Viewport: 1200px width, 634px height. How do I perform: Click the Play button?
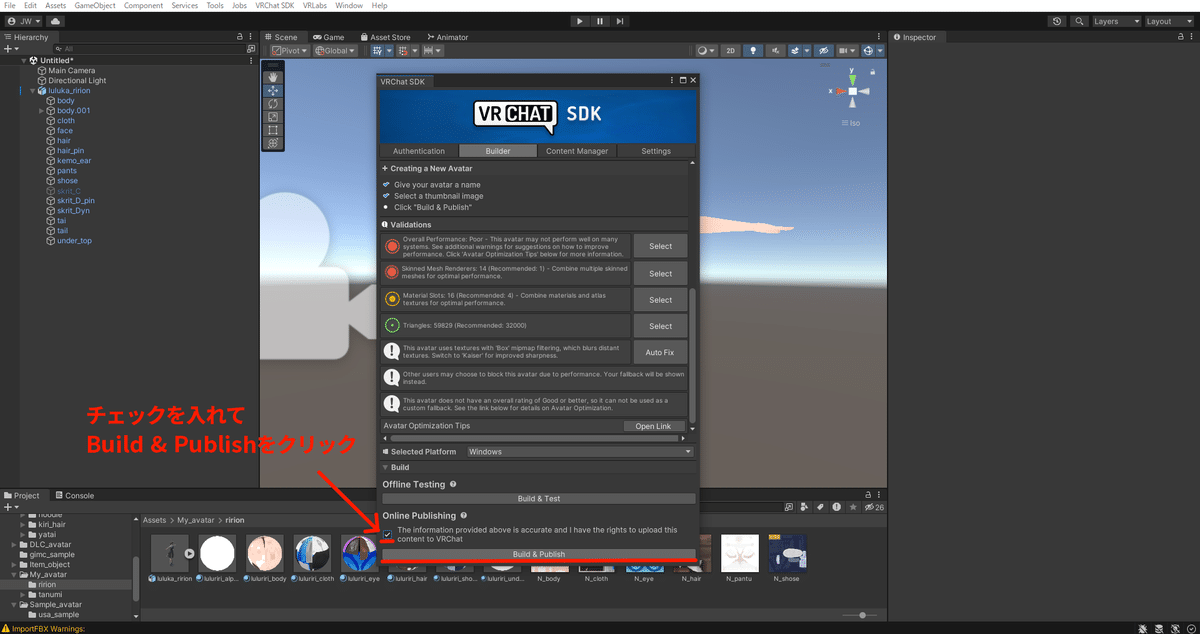pos(580,21)
